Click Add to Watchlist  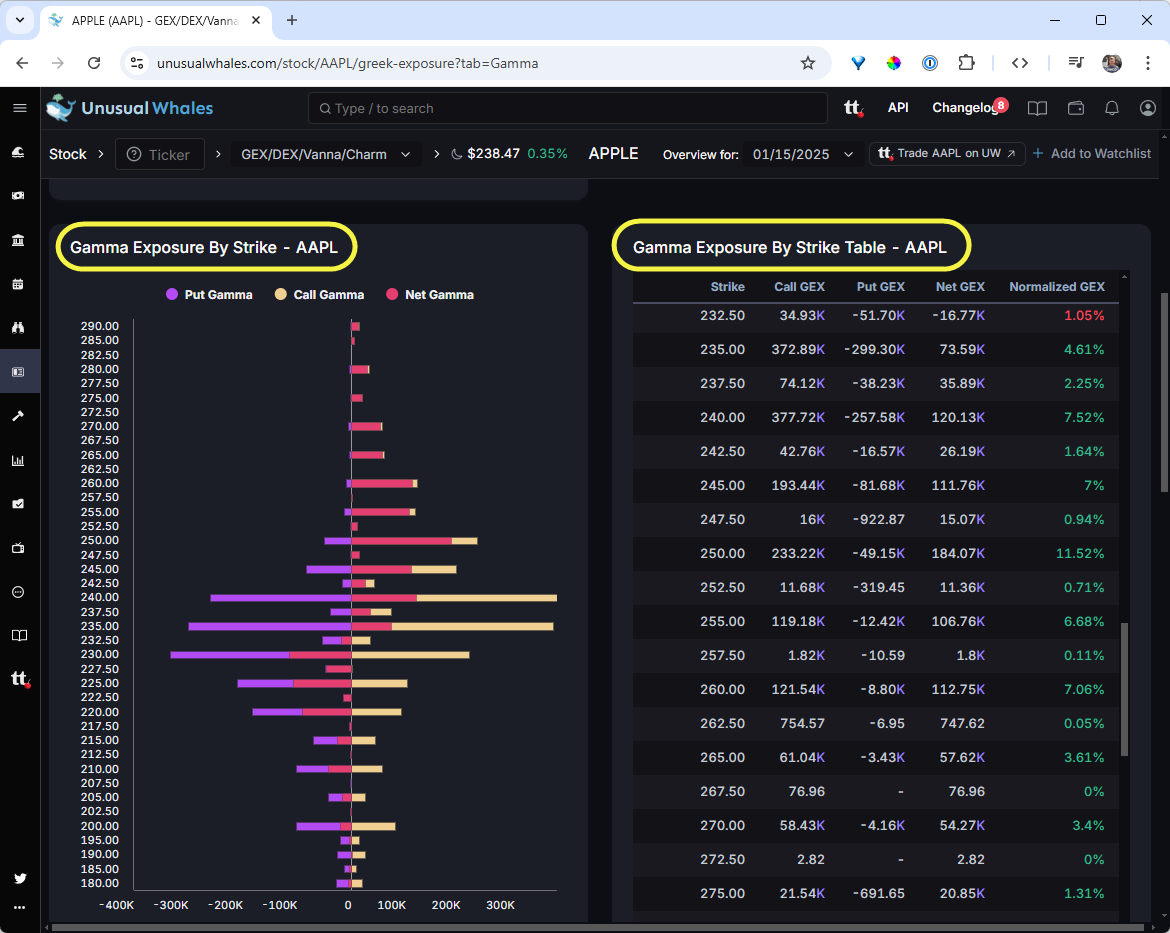[1092, 154]
